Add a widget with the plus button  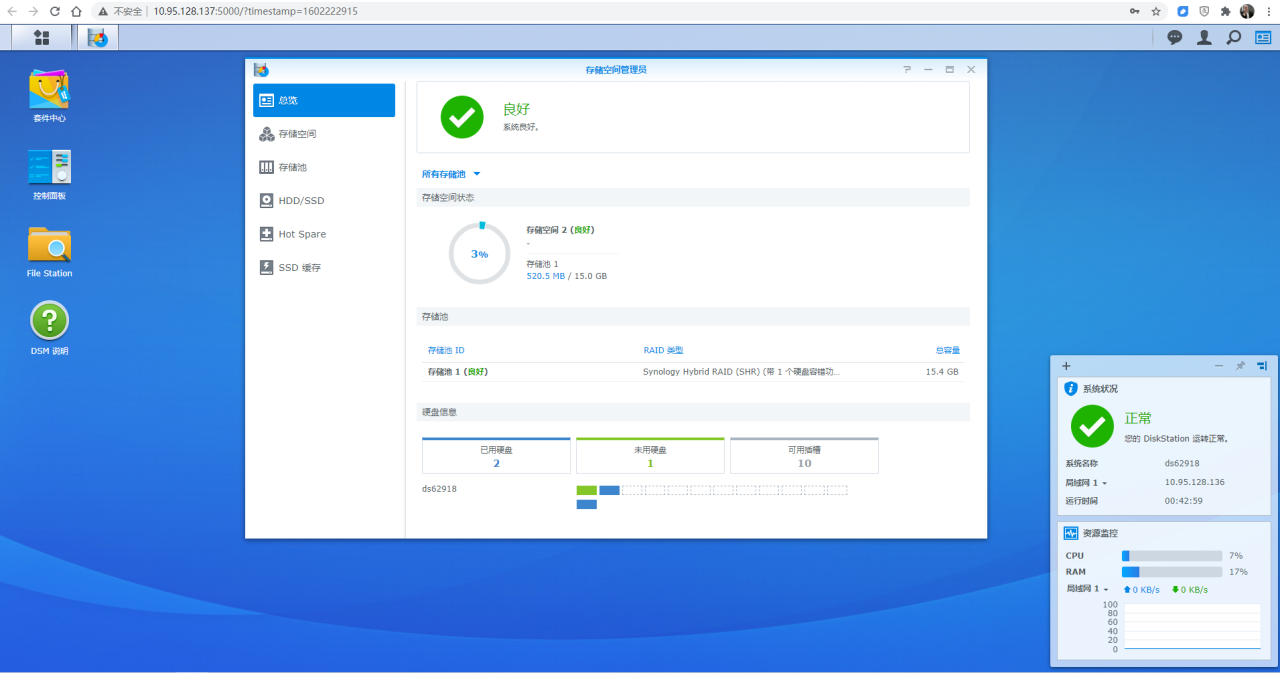1066,366
